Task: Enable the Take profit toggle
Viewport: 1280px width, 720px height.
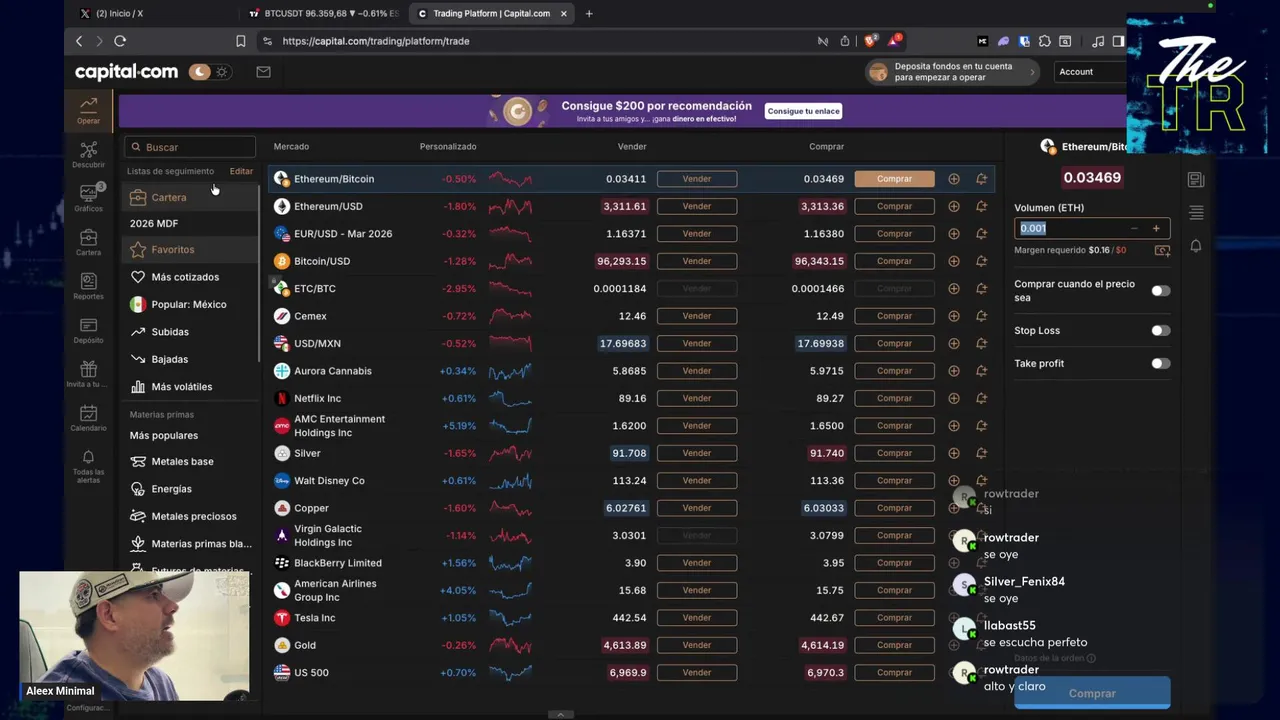Action: point(1160,363)
